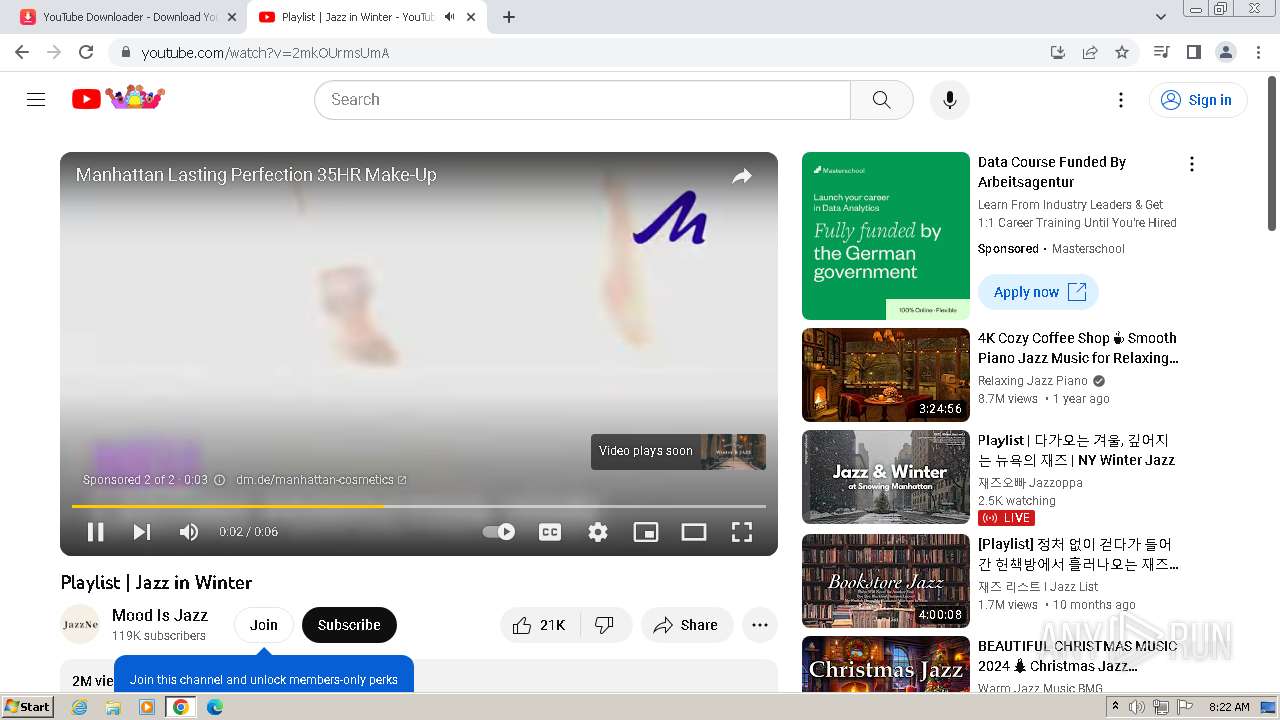Open 4K Cozy Coffee Shop video thumbnail

click(x=886, y=375)
